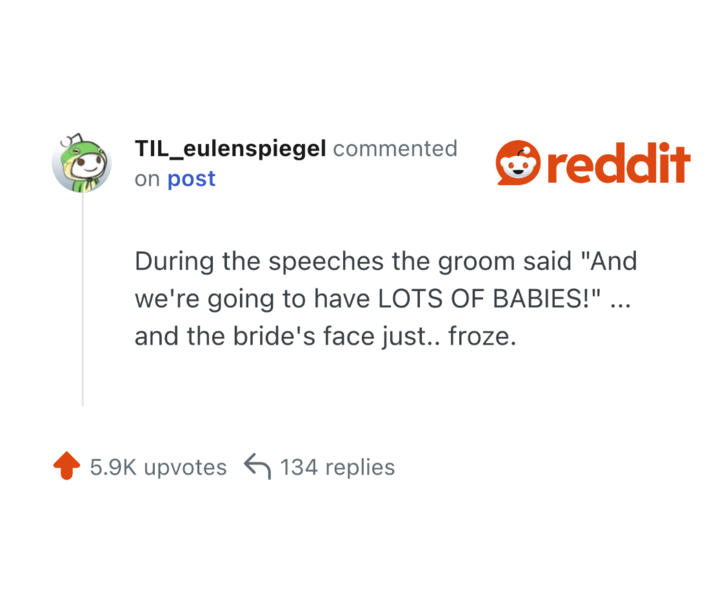Open the TIL_eulenspiegel username profile link
The image size is (716, 599).
click(230, 149)
